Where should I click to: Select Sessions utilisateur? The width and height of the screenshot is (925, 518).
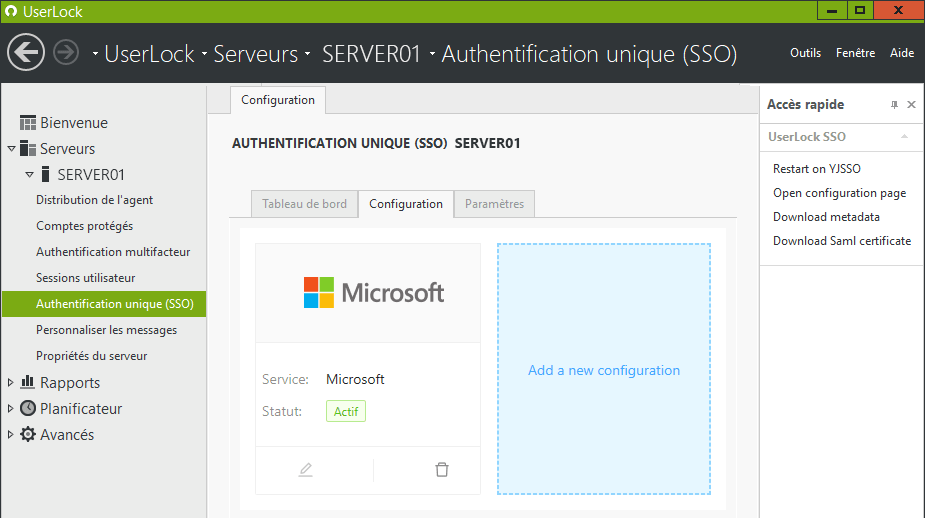coord(86,278)
